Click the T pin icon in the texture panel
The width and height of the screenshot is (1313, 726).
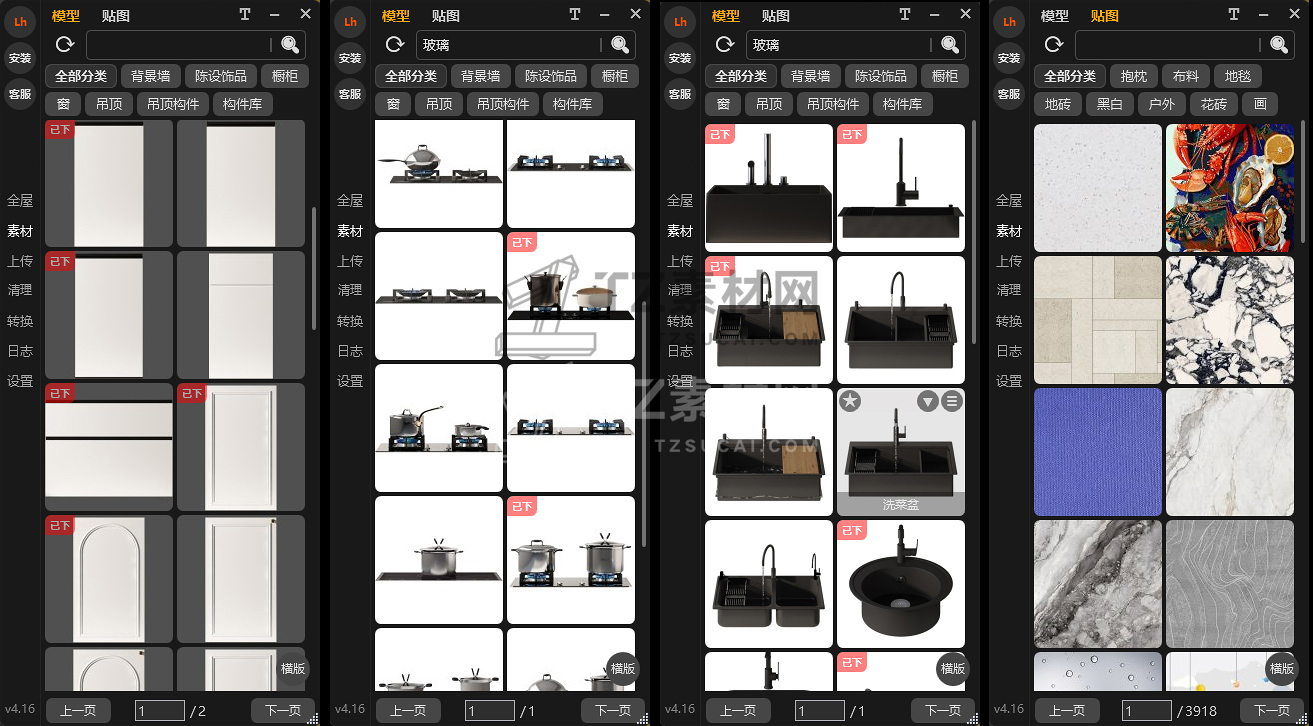1234,14
